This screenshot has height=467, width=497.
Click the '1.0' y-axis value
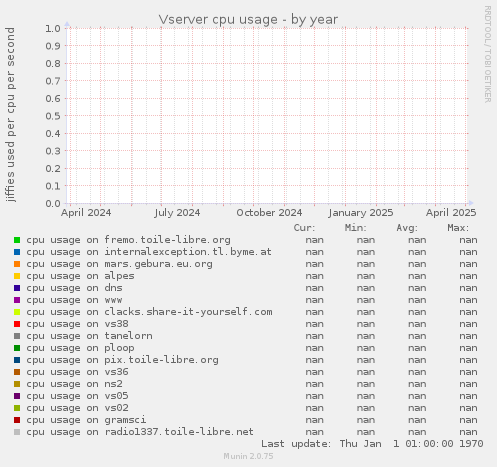click(53, 28)
